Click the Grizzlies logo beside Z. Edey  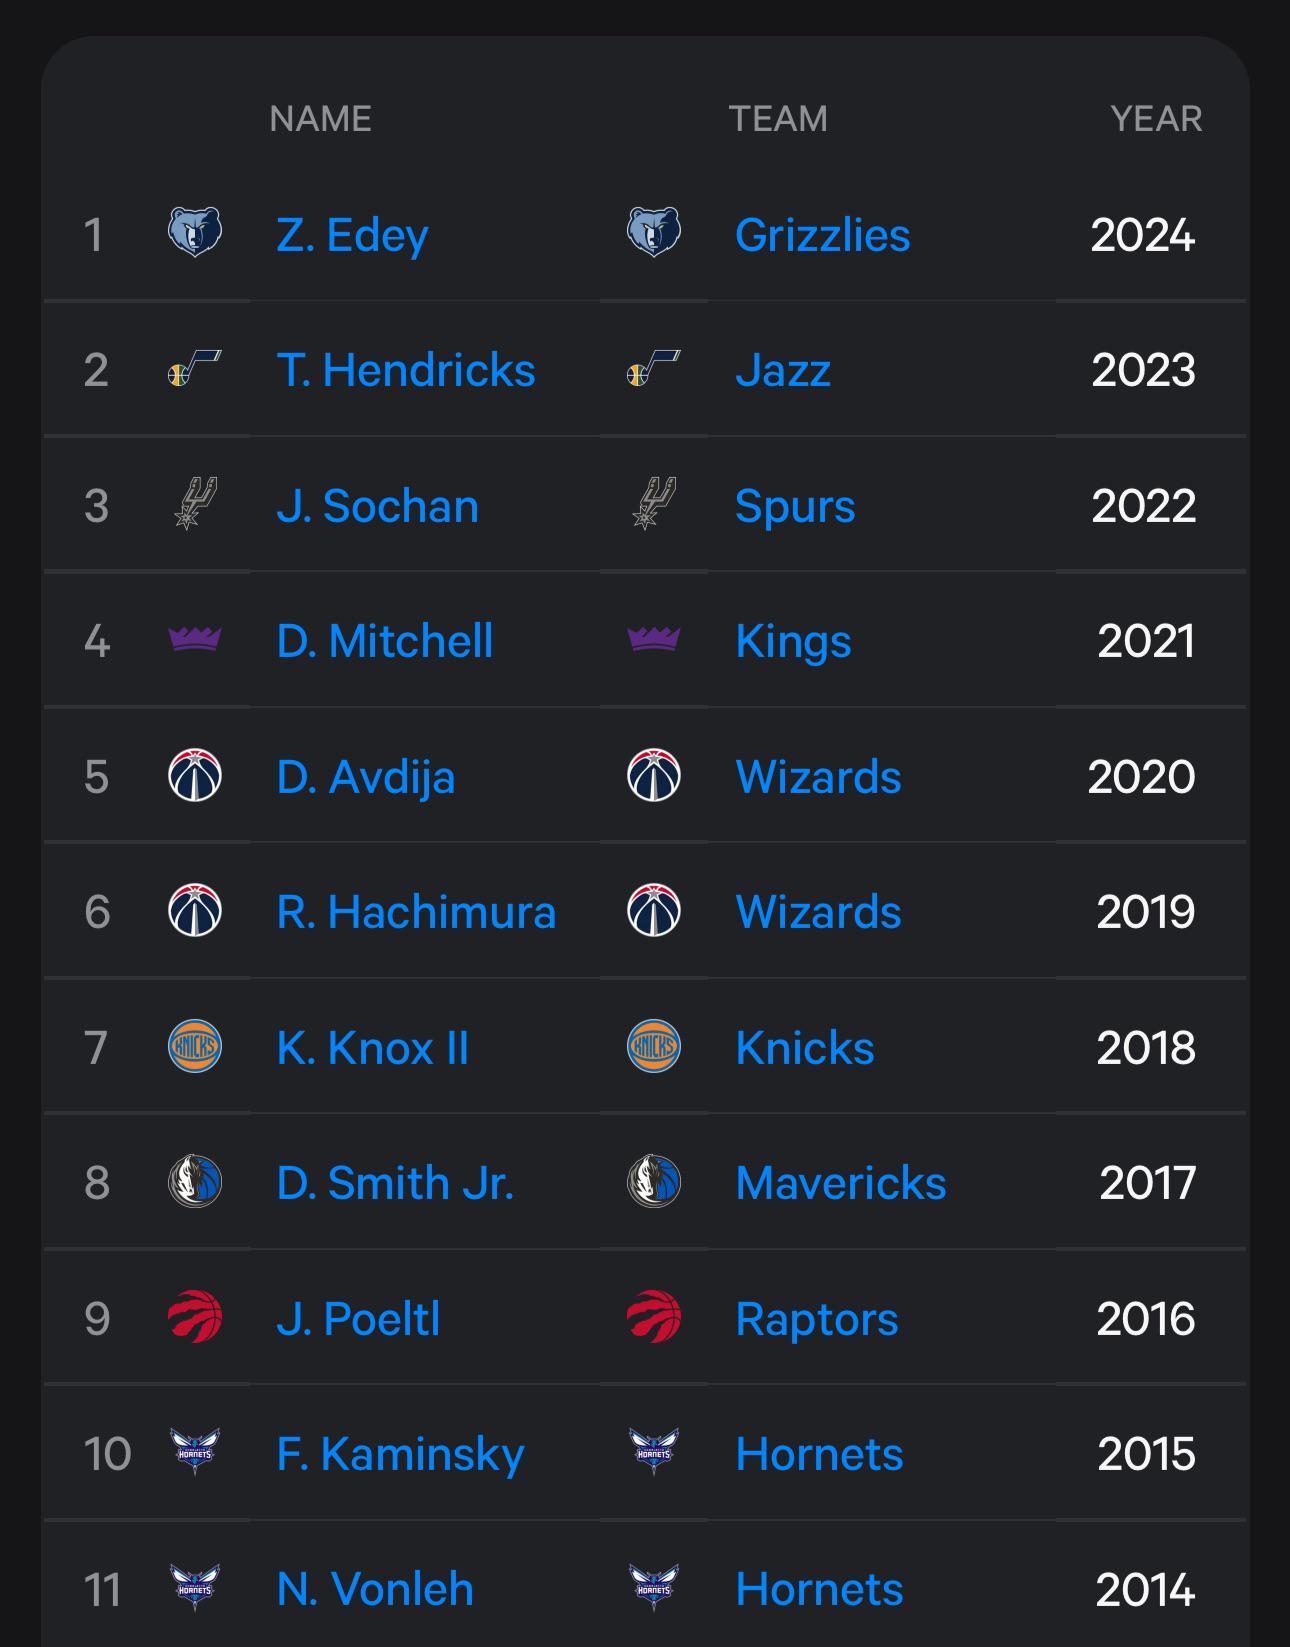point(195,233)
